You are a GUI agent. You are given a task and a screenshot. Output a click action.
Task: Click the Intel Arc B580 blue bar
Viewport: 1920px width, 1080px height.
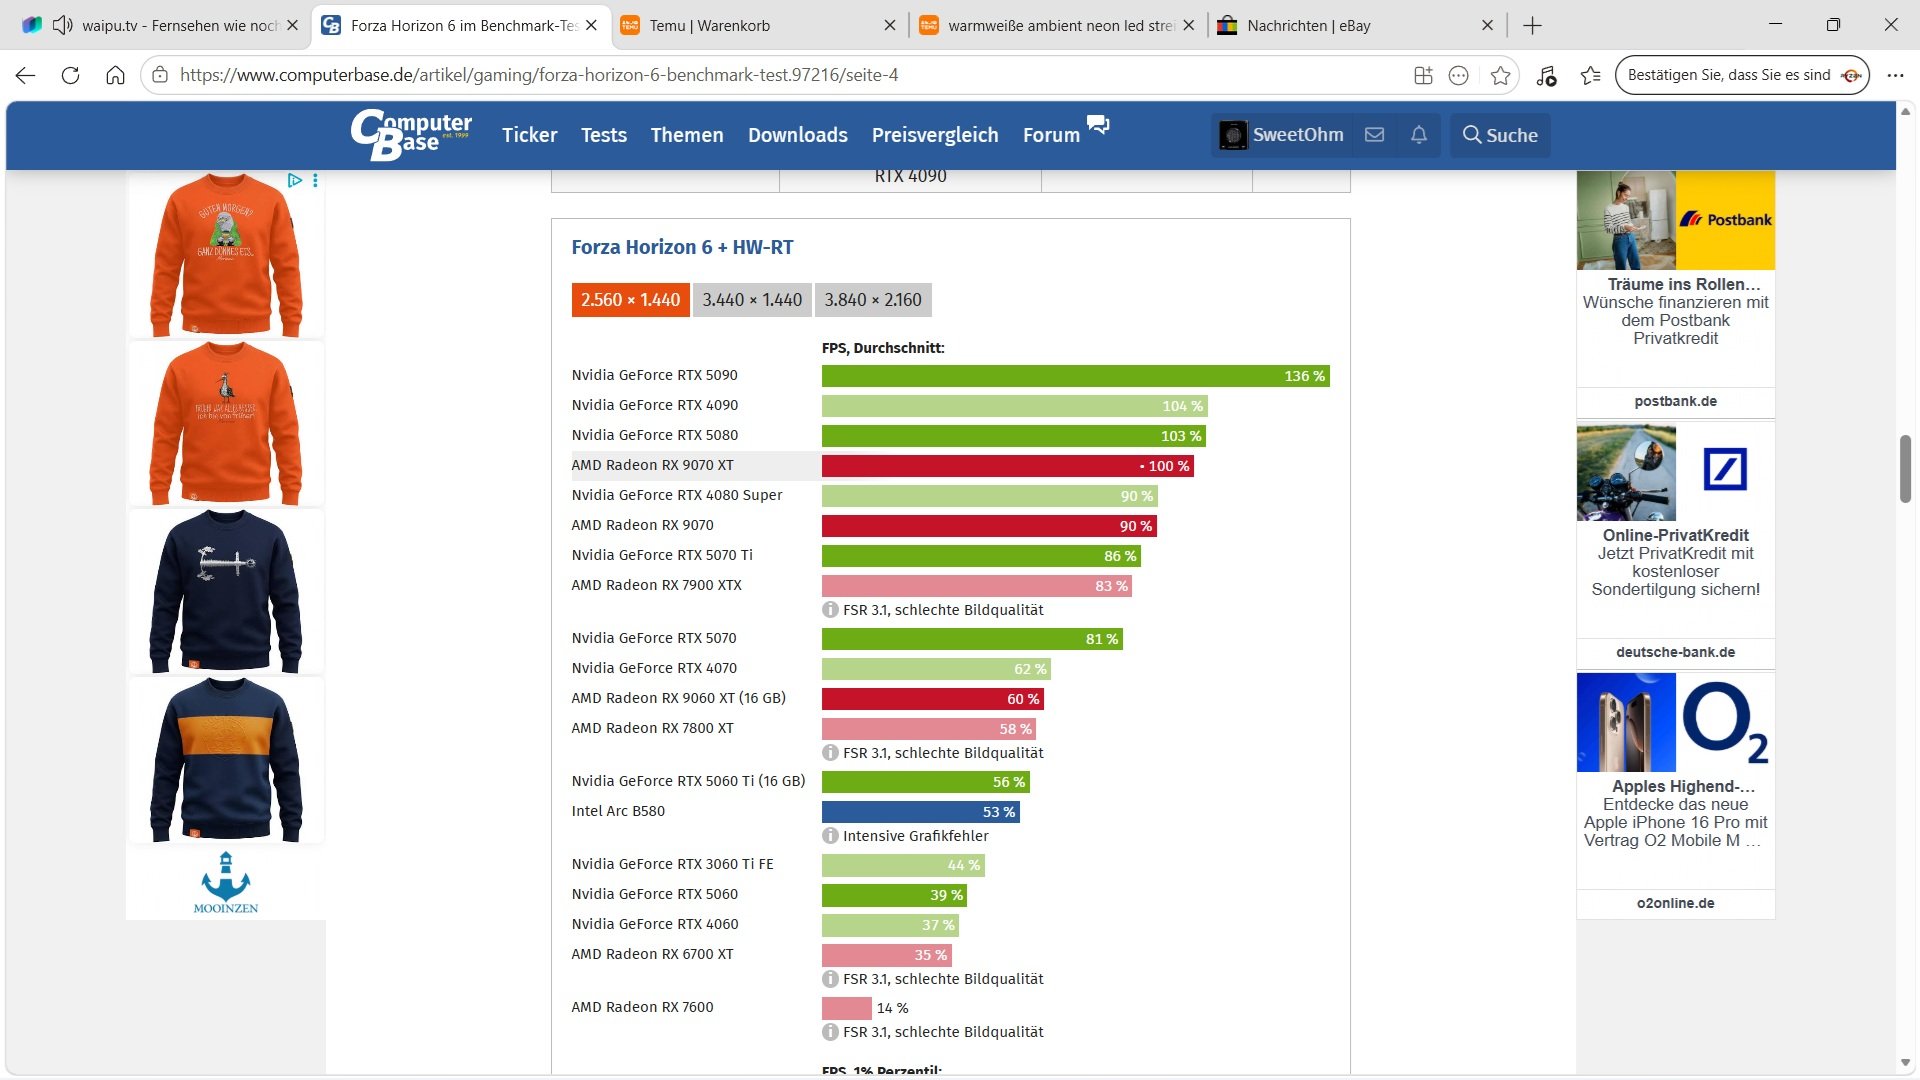coord(920,812)
